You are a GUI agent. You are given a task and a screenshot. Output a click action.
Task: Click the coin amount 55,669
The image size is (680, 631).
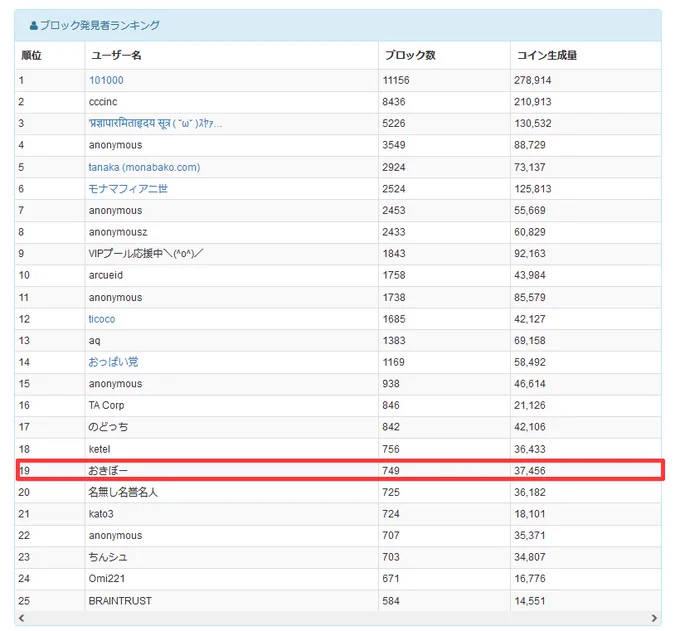point(530,211)
